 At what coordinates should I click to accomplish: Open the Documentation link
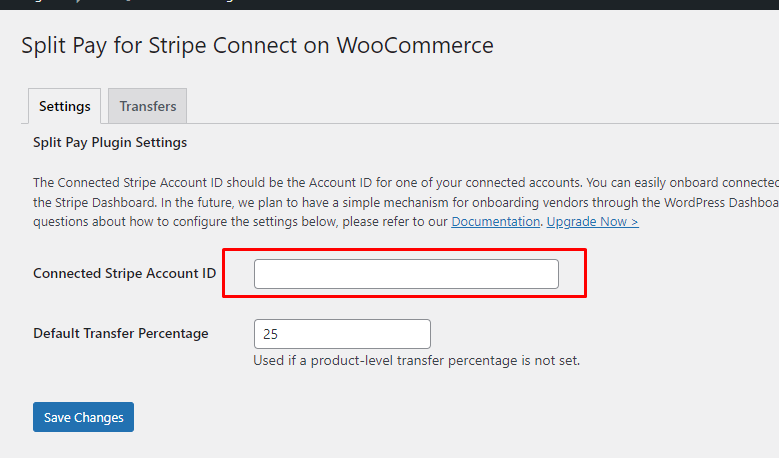pos(495,222)
